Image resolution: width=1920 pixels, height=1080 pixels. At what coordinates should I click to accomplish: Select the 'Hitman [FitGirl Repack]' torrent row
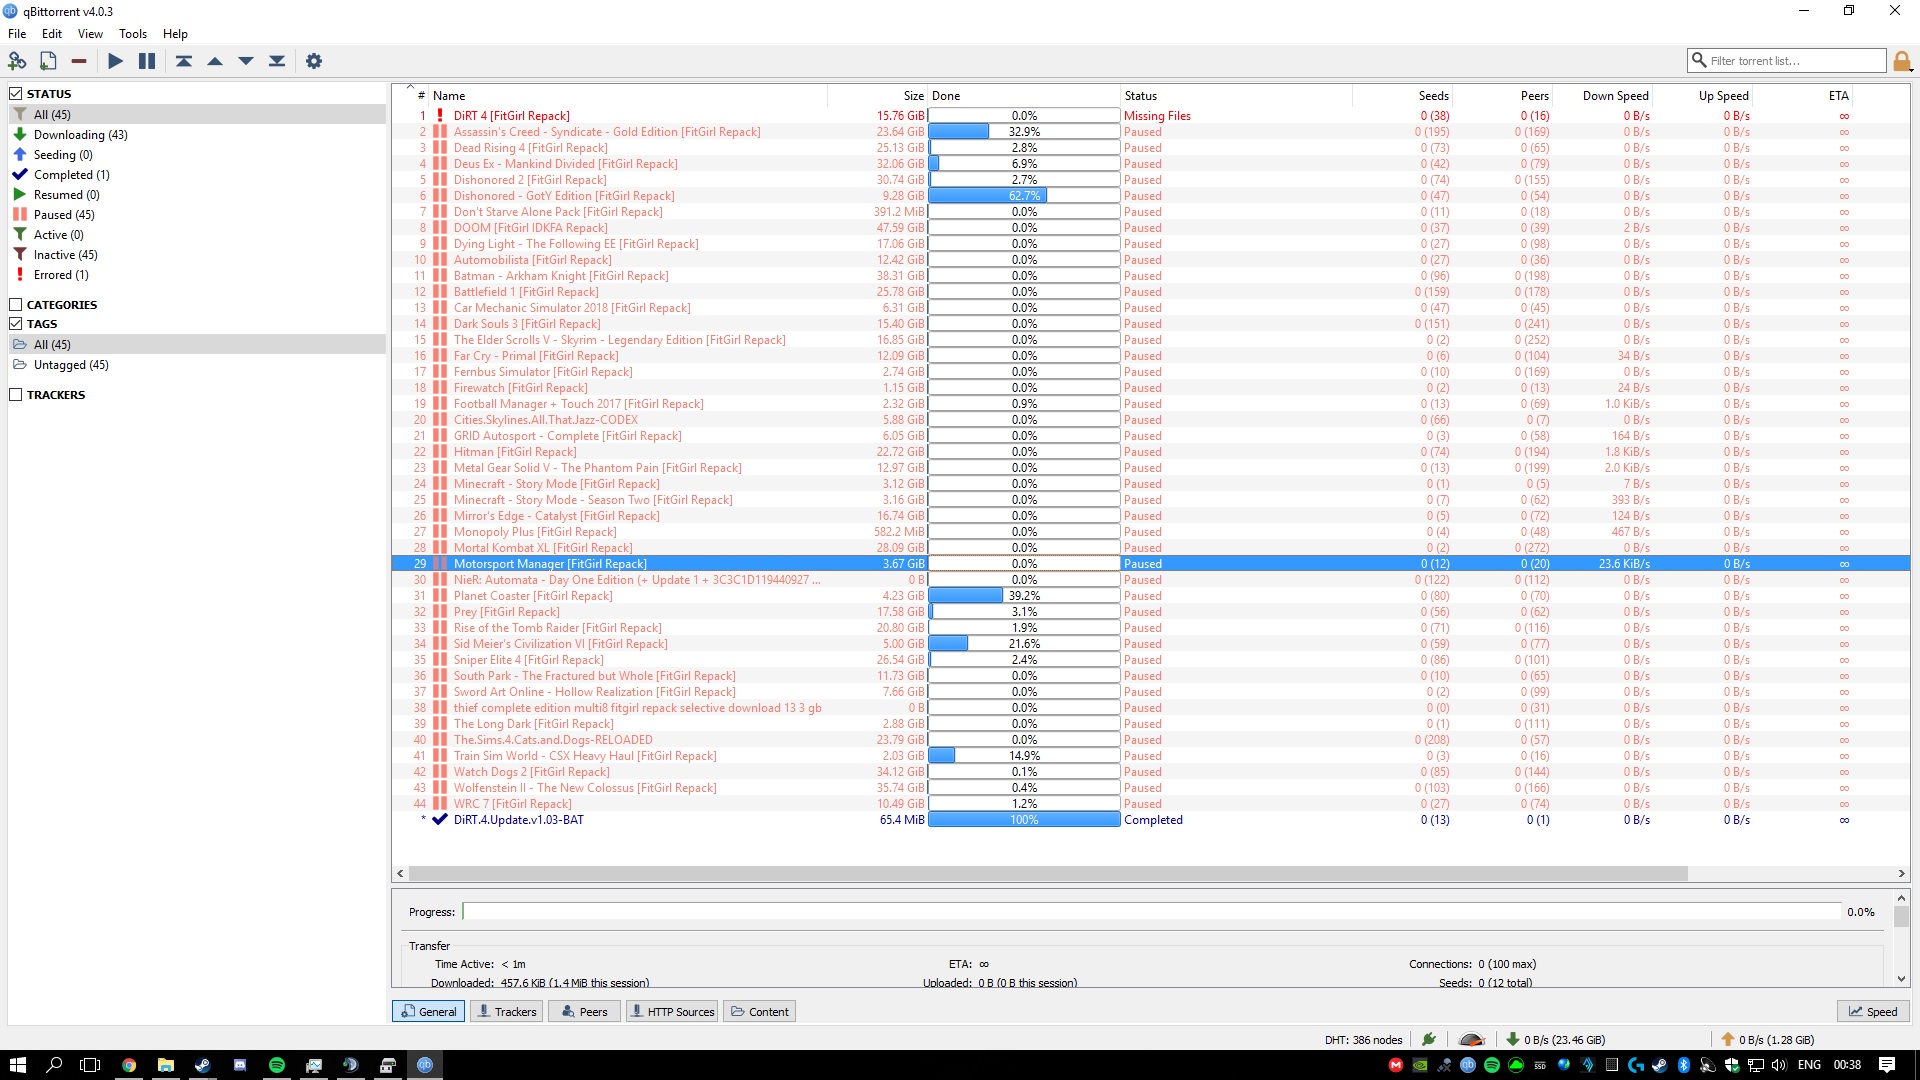[1150, 452]
